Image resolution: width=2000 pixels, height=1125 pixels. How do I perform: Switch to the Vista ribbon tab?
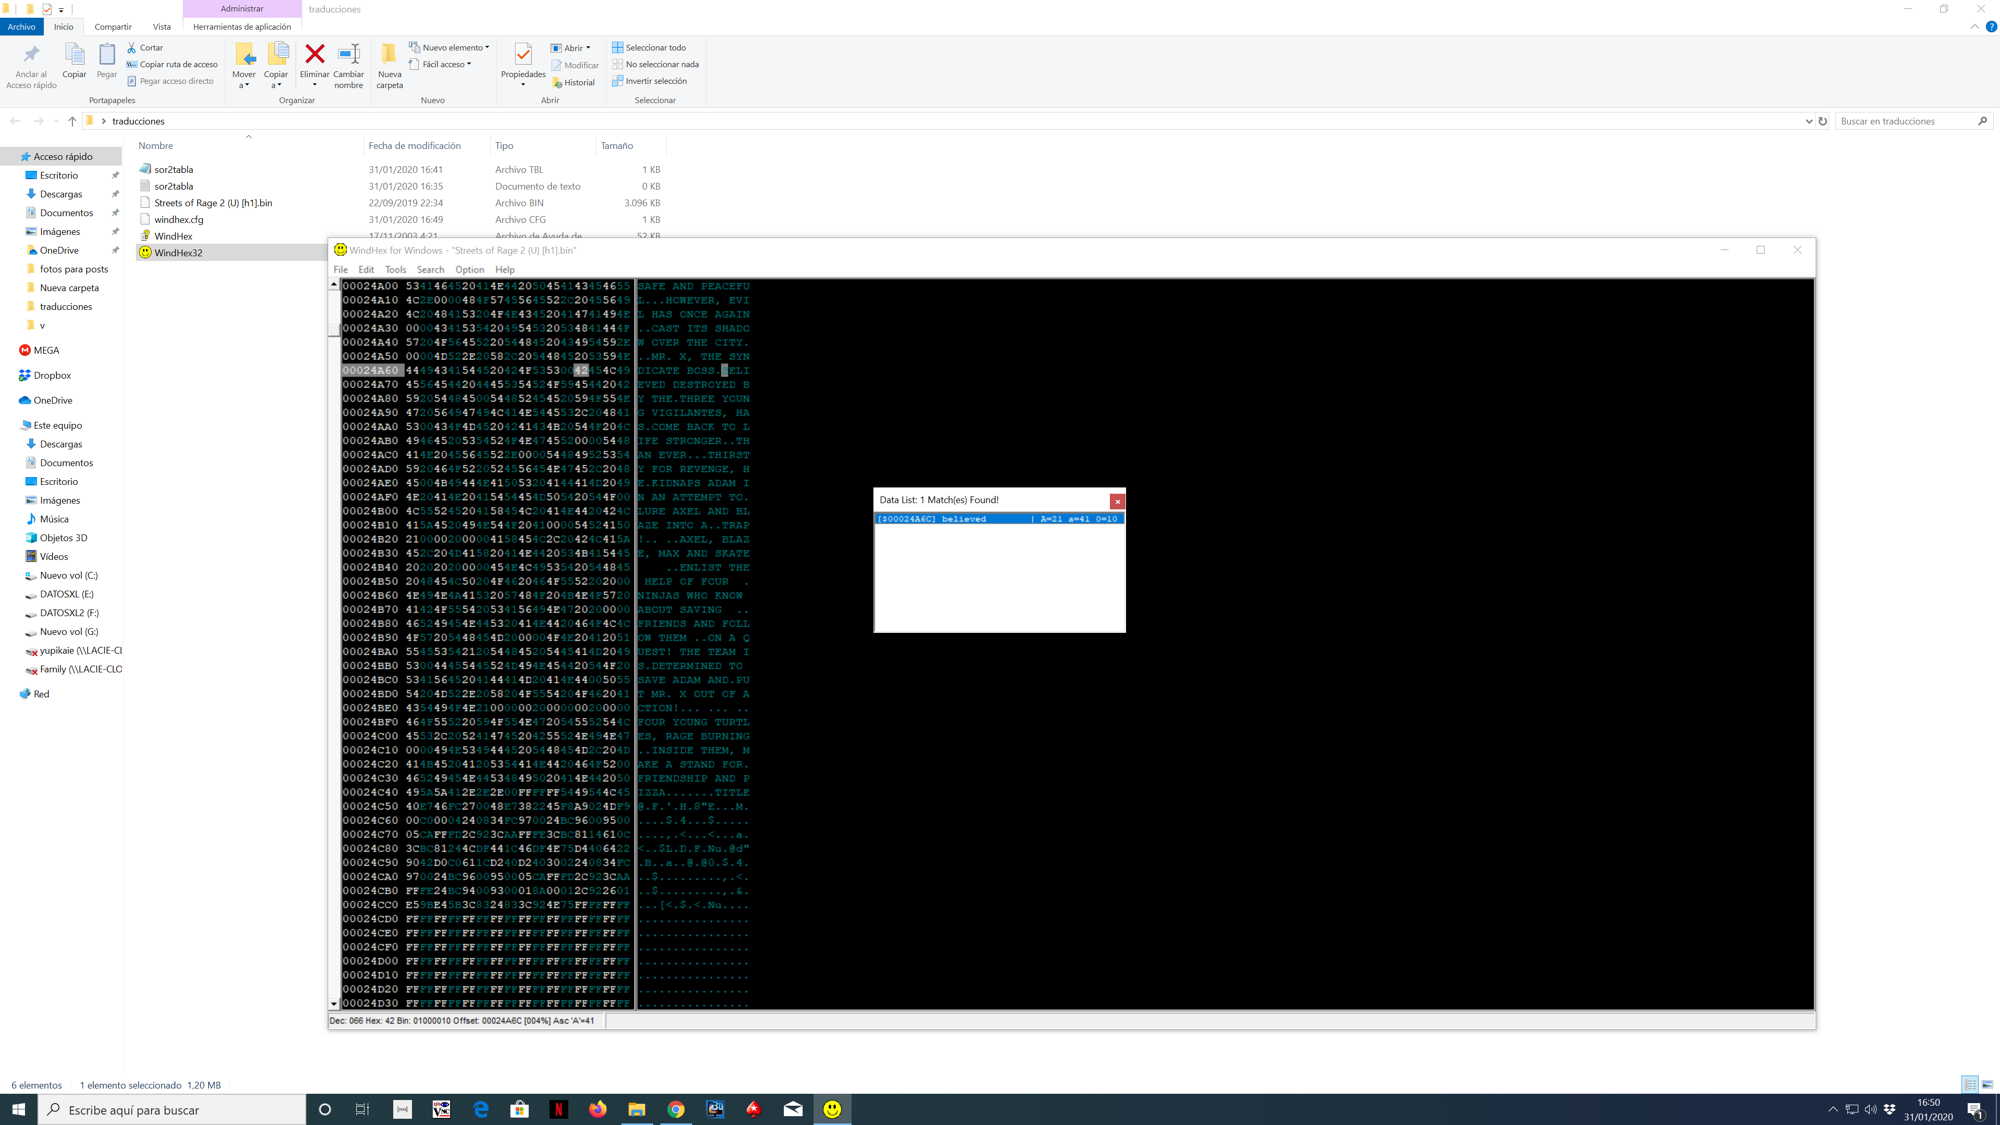(x=162, y=26)
